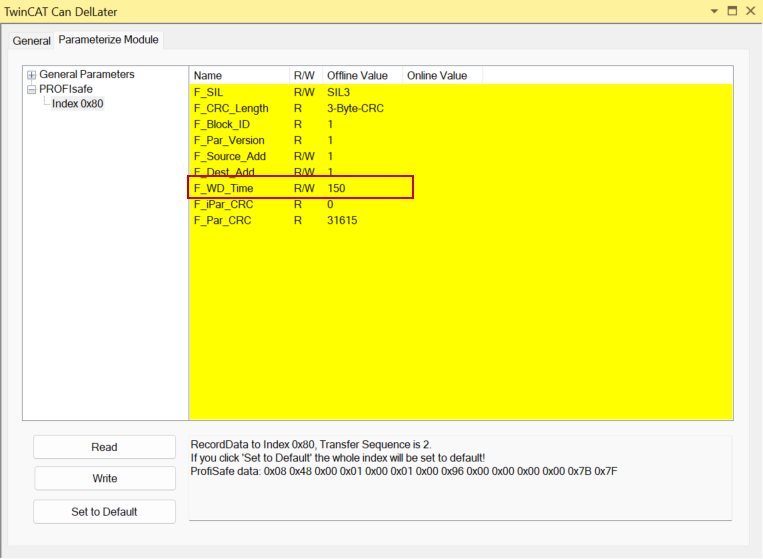Screen dimensions: 763x559
Task: Click the RecordData to Index 0x80 message
Action: tap(311, 444)
